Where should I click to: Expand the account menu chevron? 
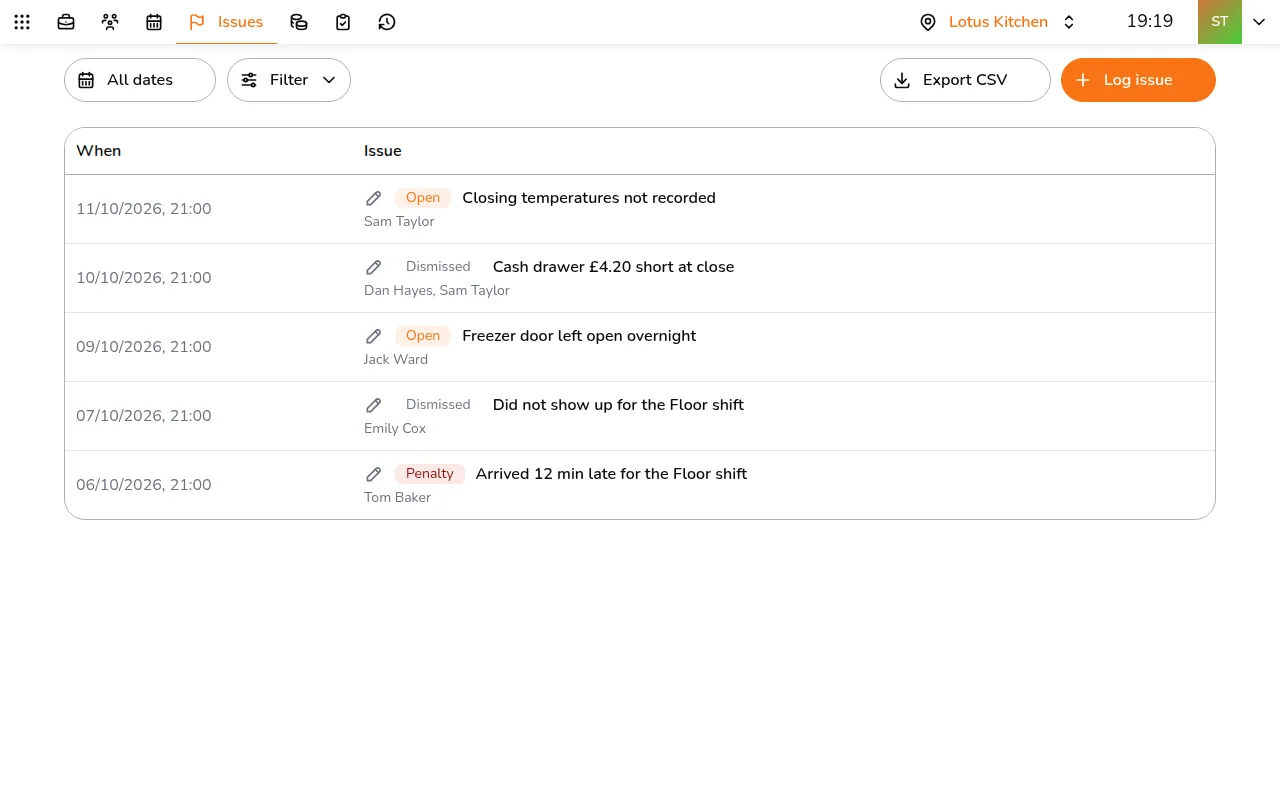[1259, 22]
